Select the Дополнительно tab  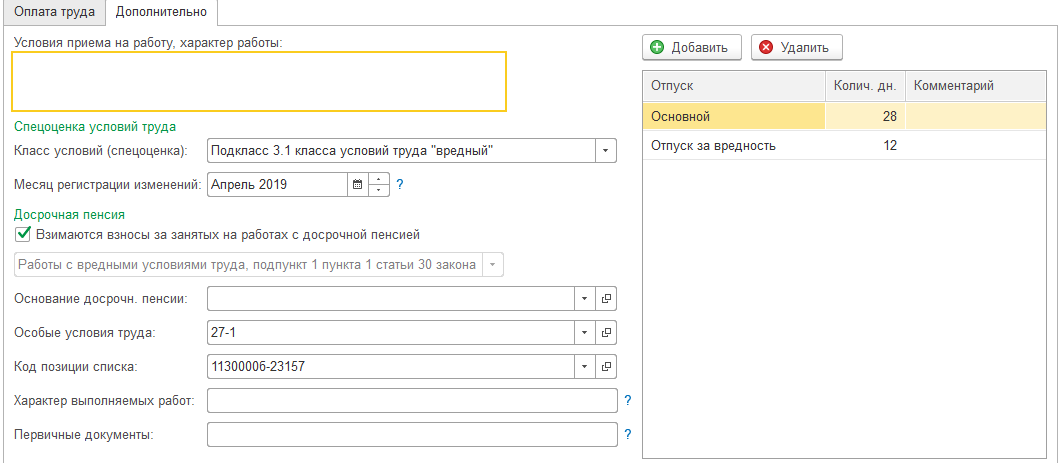coord(161,12)
